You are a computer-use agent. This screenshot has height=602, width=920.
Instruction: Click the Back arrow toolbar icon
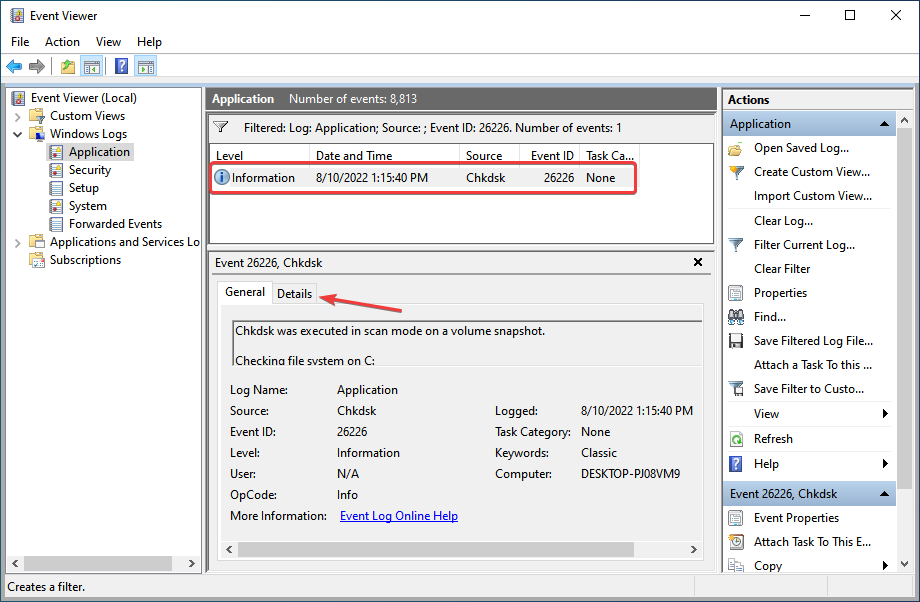pyautogui.click(x=14, y=66)
